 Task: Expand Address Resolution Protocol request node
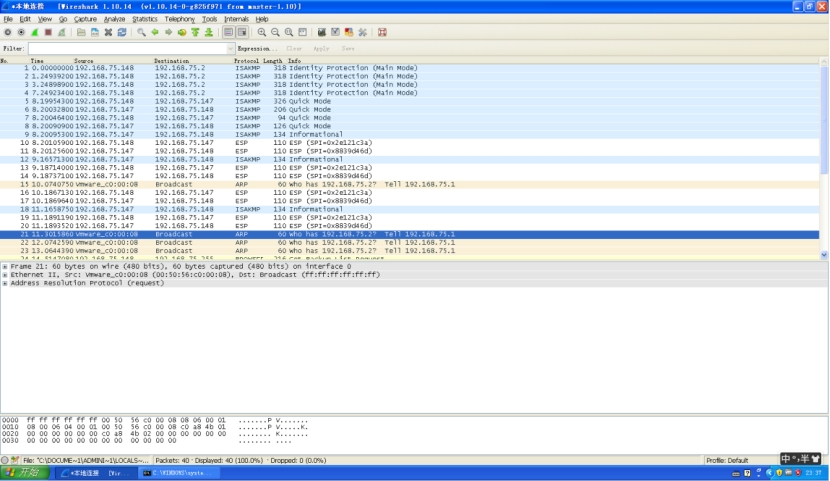pos(5,282)
